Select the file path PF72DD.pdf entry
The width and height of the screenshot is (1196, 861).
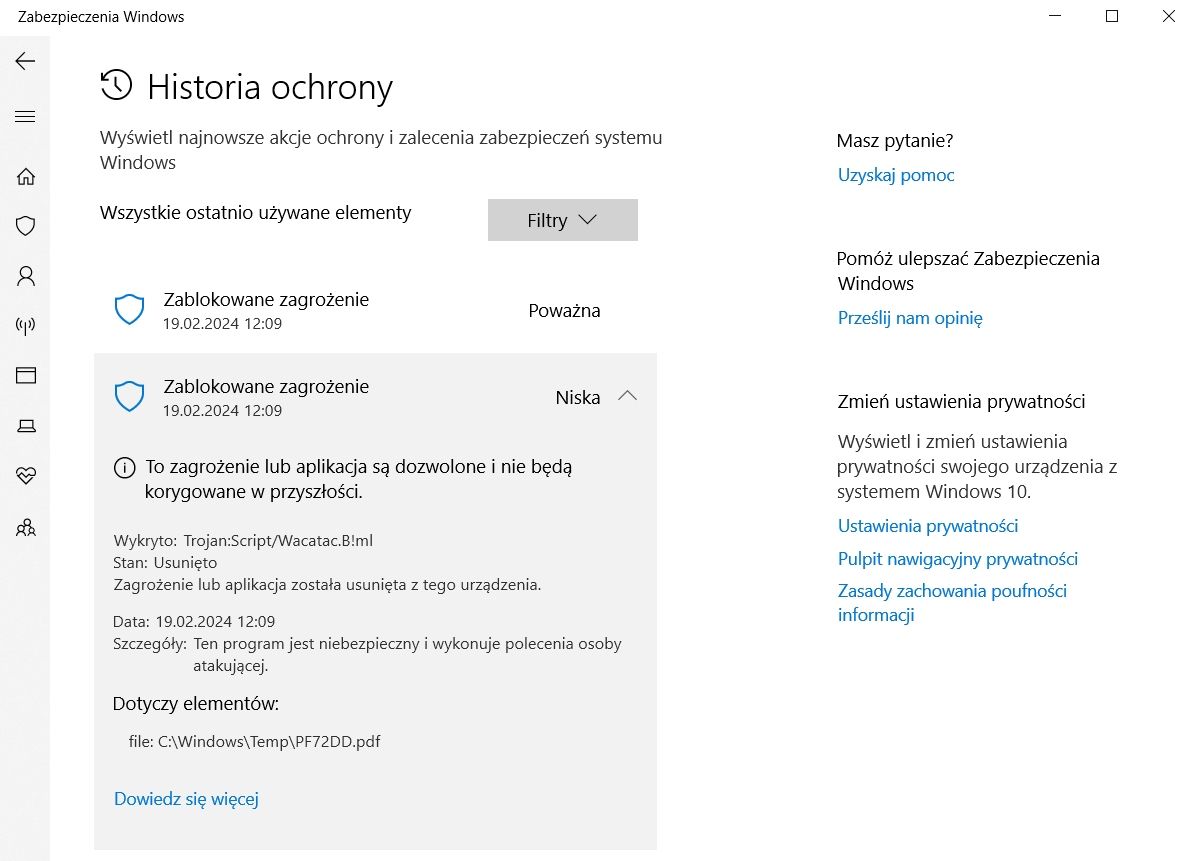(x=255, y=741)
